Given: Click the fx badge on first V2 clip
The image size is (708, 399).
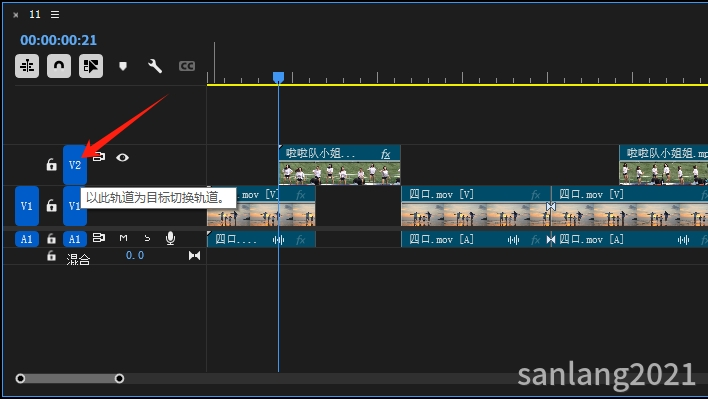Looking at the screenshot, I should click(385, 154).
